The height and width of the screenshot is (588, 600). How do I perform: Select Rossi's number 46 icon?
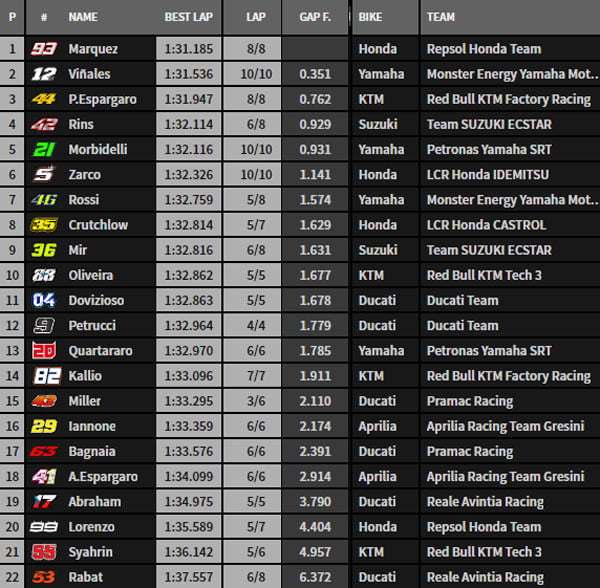[44, 200]
